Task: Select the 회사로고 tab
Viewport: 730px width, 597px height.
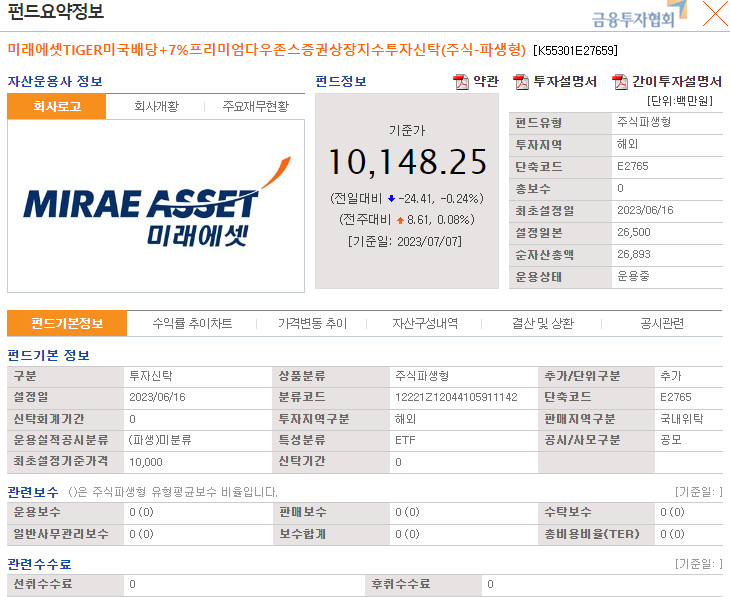Action: [x=57, y=107]
